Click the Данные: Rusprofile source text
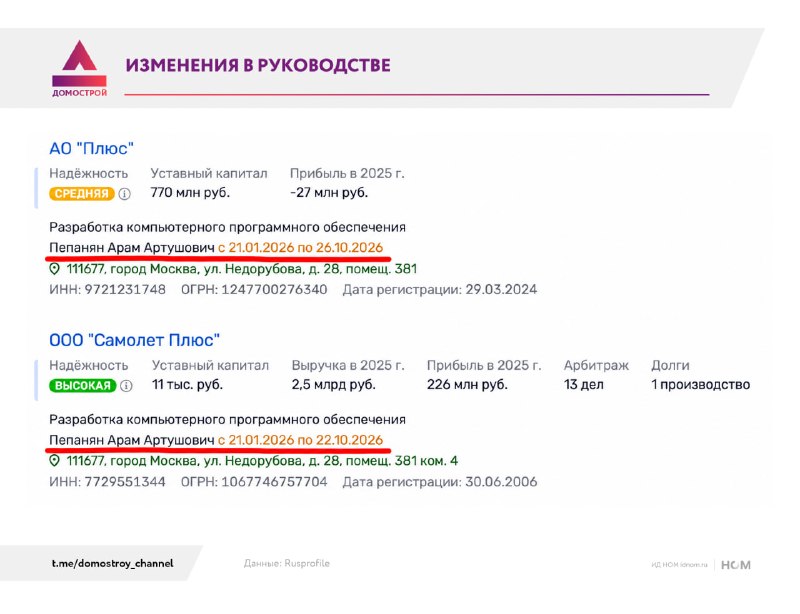800x614 pixels. tap(287, 563)
